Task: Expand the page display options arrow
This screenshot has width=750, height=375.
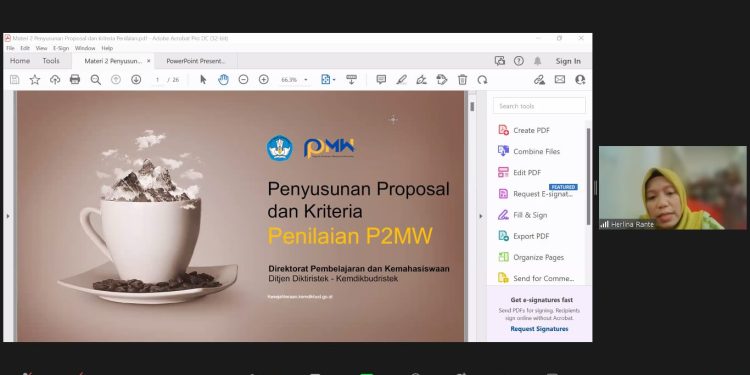Action: pyautogui.click(x=334, y=80)
